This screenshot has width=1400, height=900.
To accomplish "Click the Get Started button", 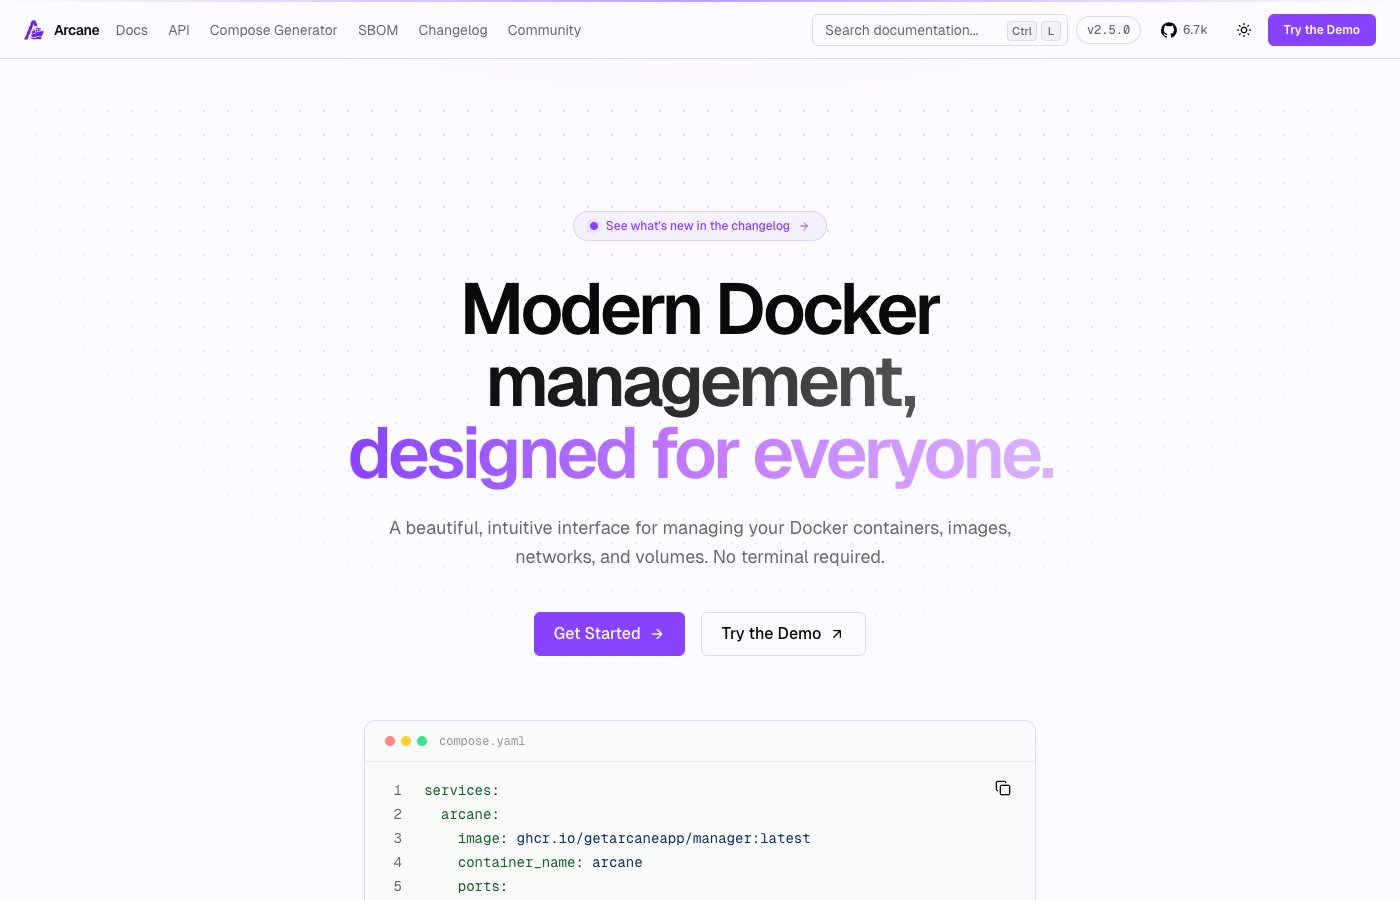I will pos(609,634).
